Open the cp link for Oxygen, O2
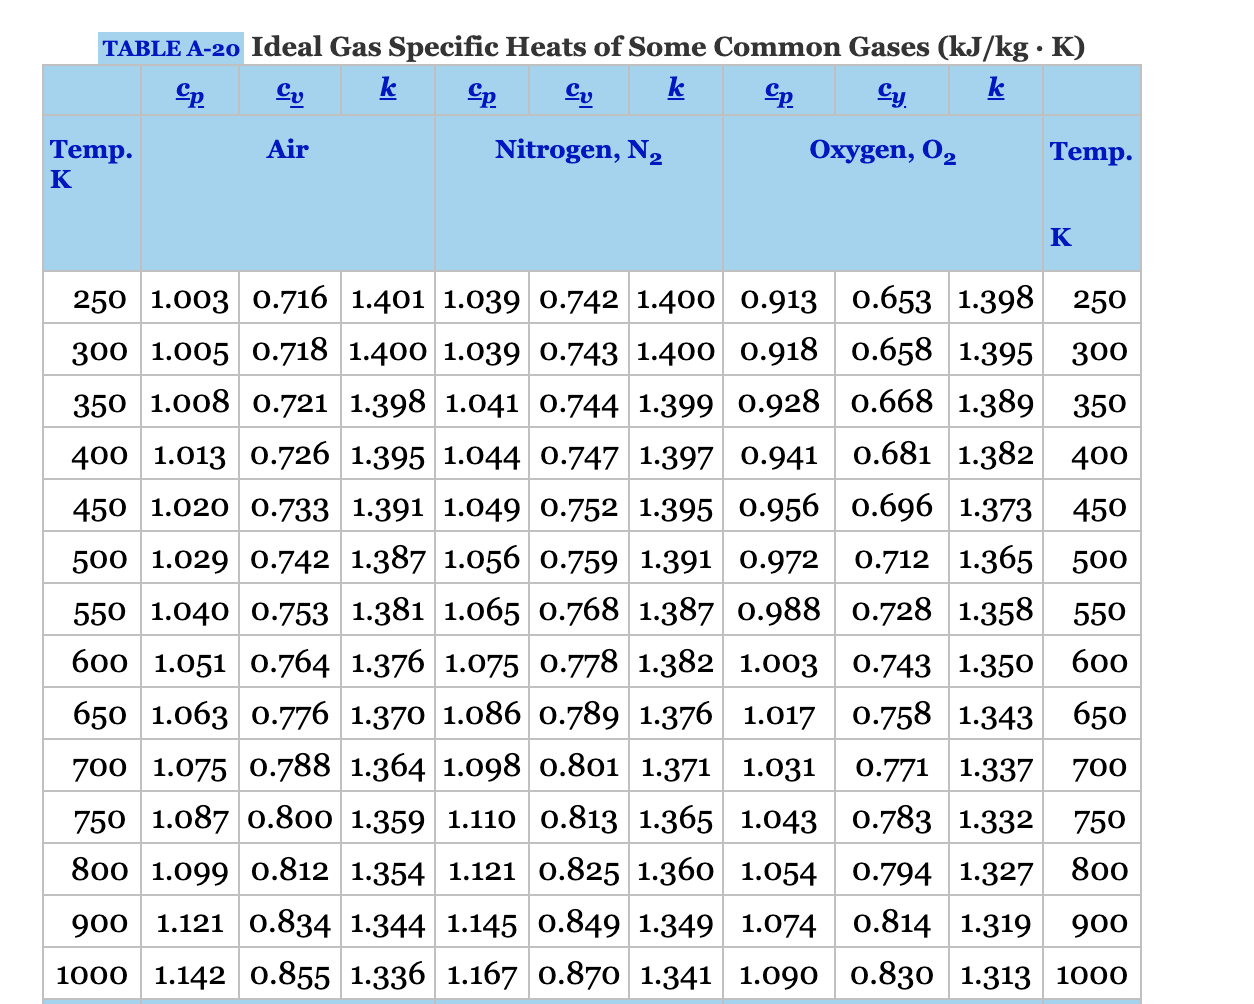The height and width of the screenshot is (1004, 1254). point(779,90)
